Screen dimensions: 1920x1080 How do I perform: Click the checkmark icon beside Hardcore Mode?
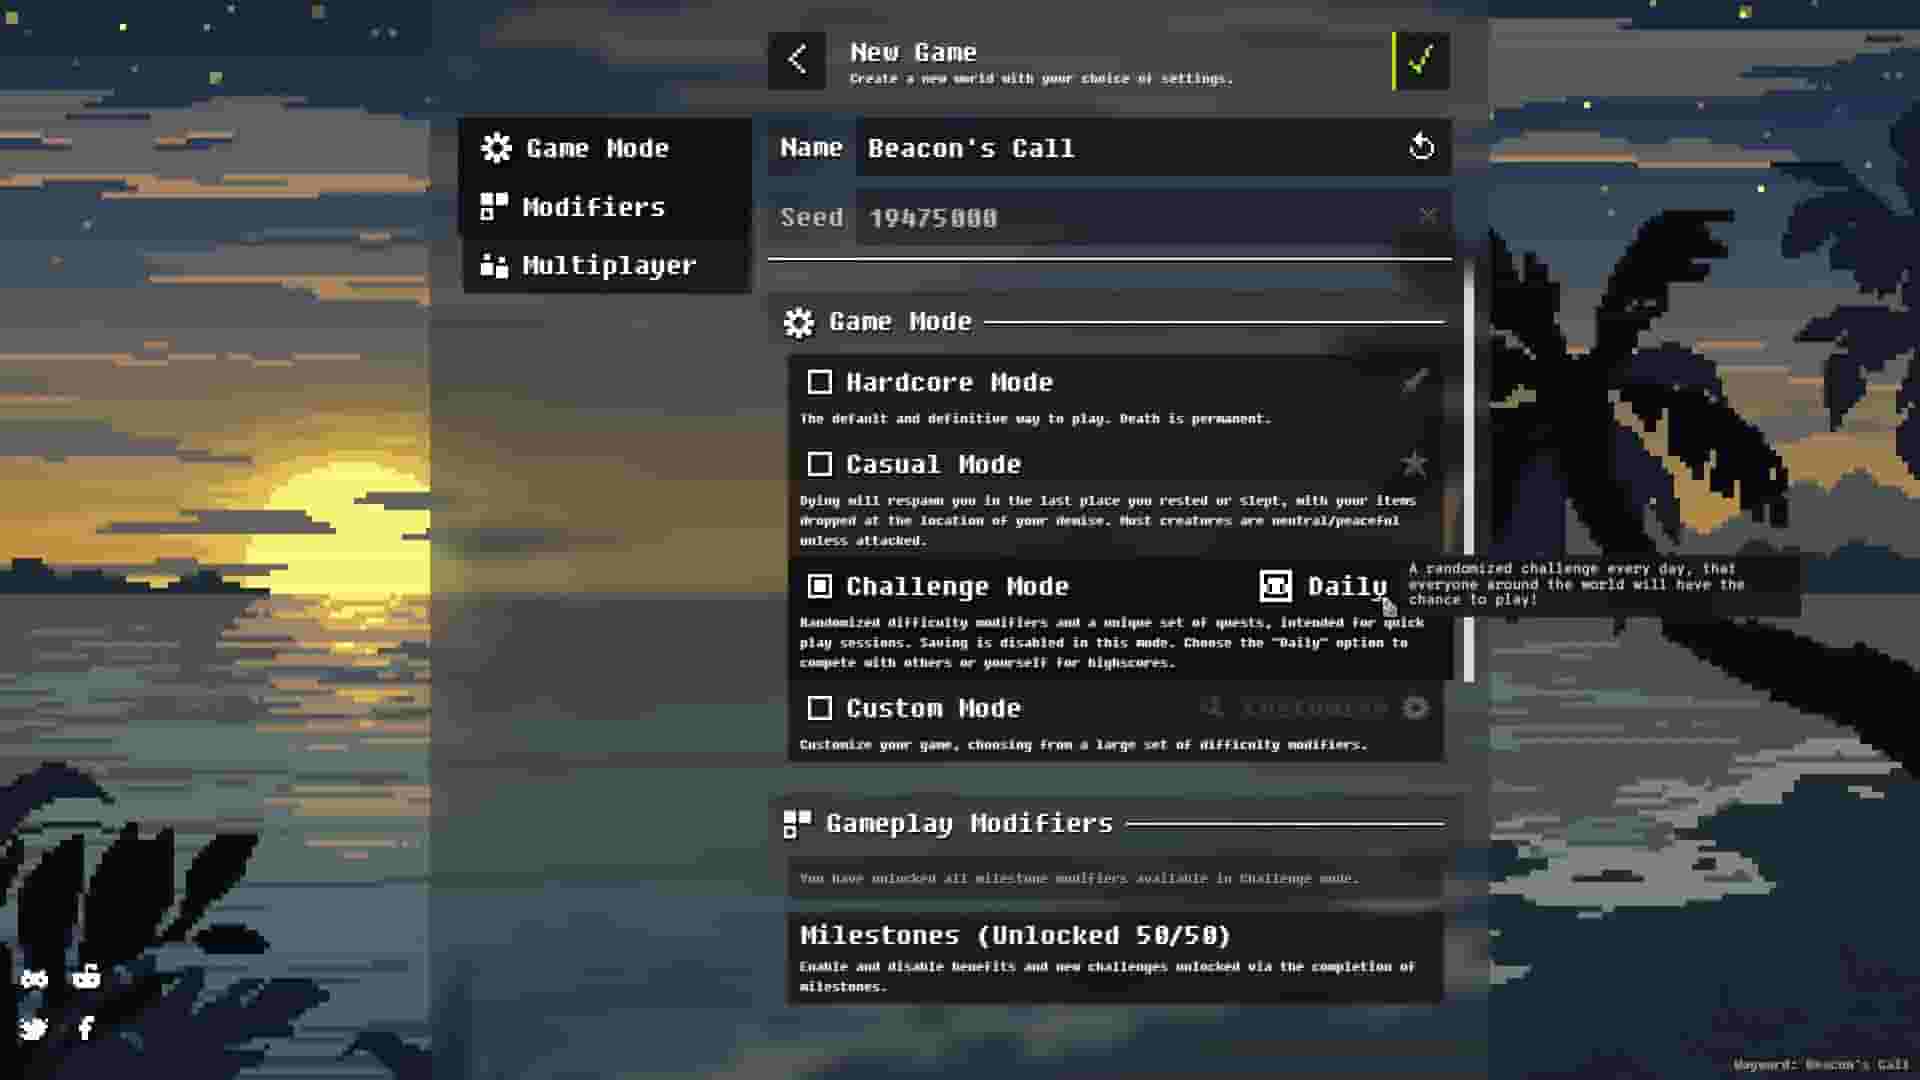pyautogui.click(x=1414, y=381)
